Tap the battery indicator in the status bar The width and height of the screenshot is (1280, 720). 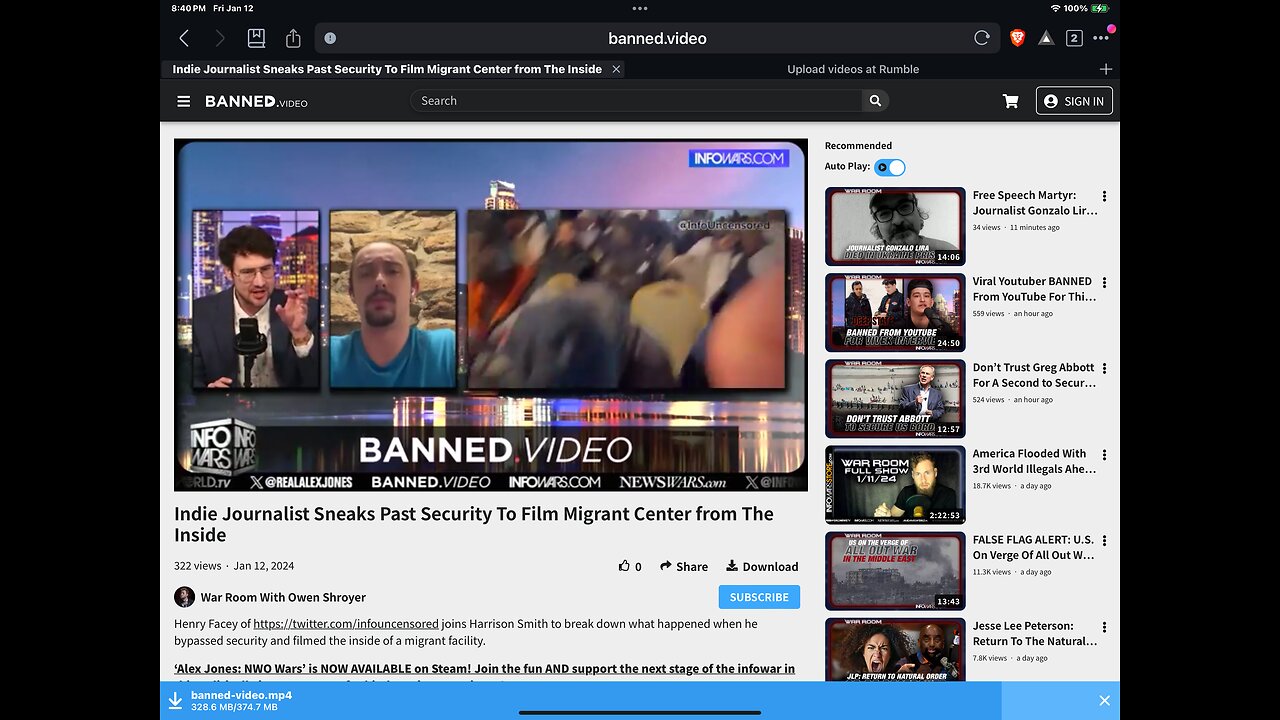(x=1099, y=8)
